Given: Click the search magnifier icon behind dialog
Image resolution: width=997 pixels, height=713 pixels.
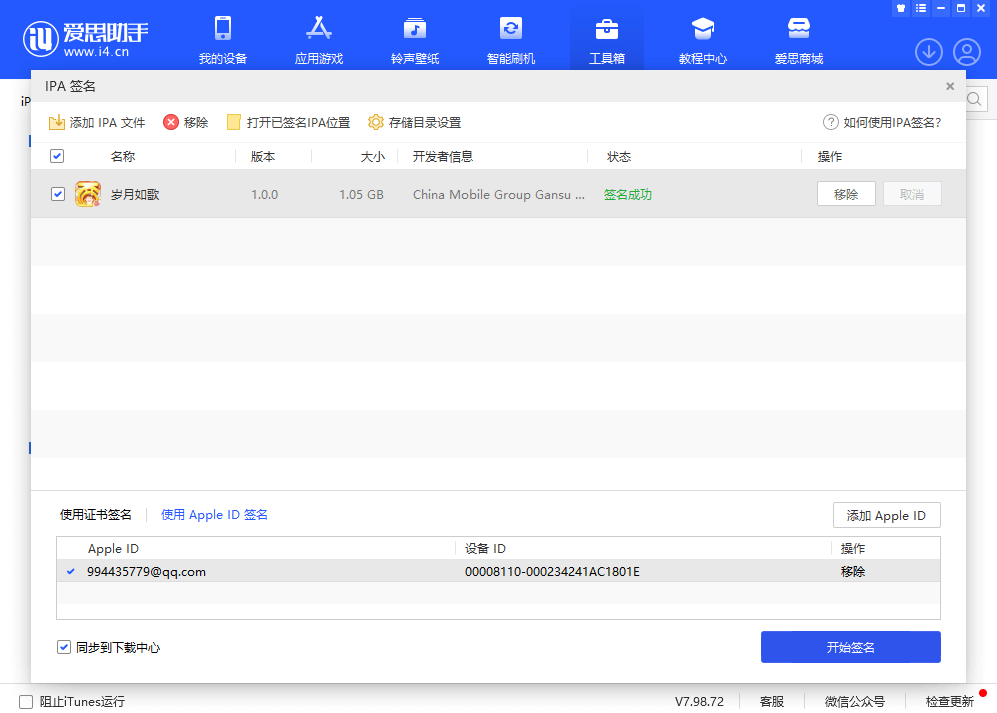Looking at the screenshot, I should click(974, 99).
